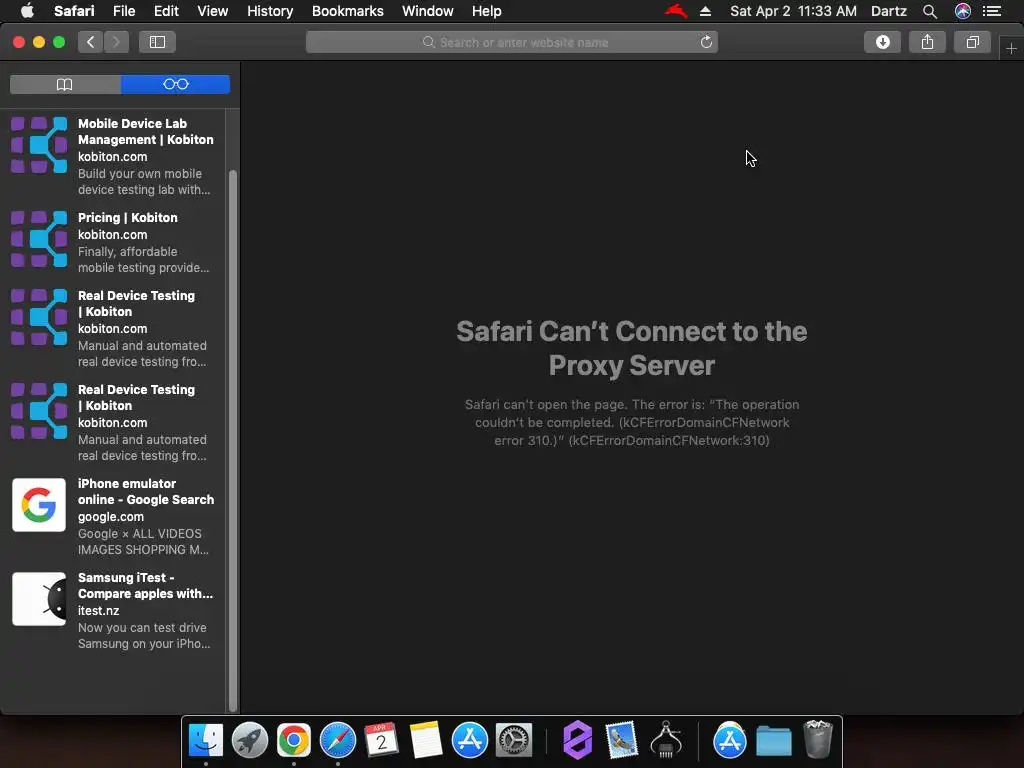Open Spotlight search magnifier icon
The height and width of the screenshot is (768, 1024).
[930, 11]
